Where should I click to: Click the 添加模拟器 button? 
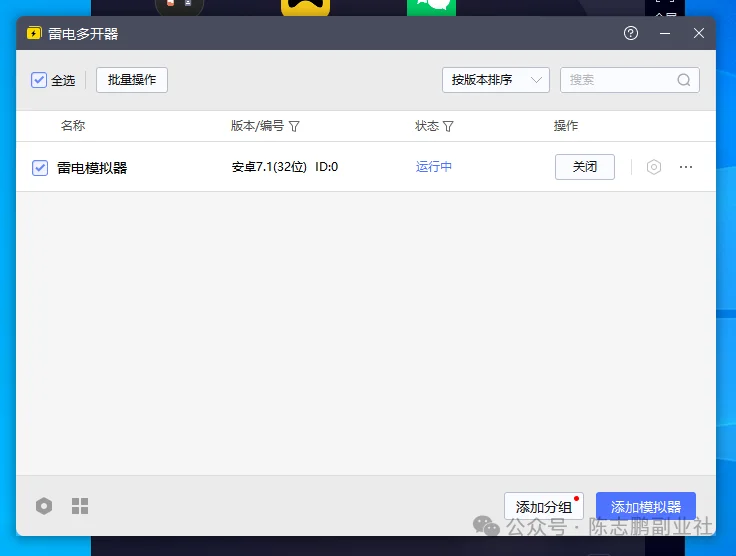click(646, 506)
